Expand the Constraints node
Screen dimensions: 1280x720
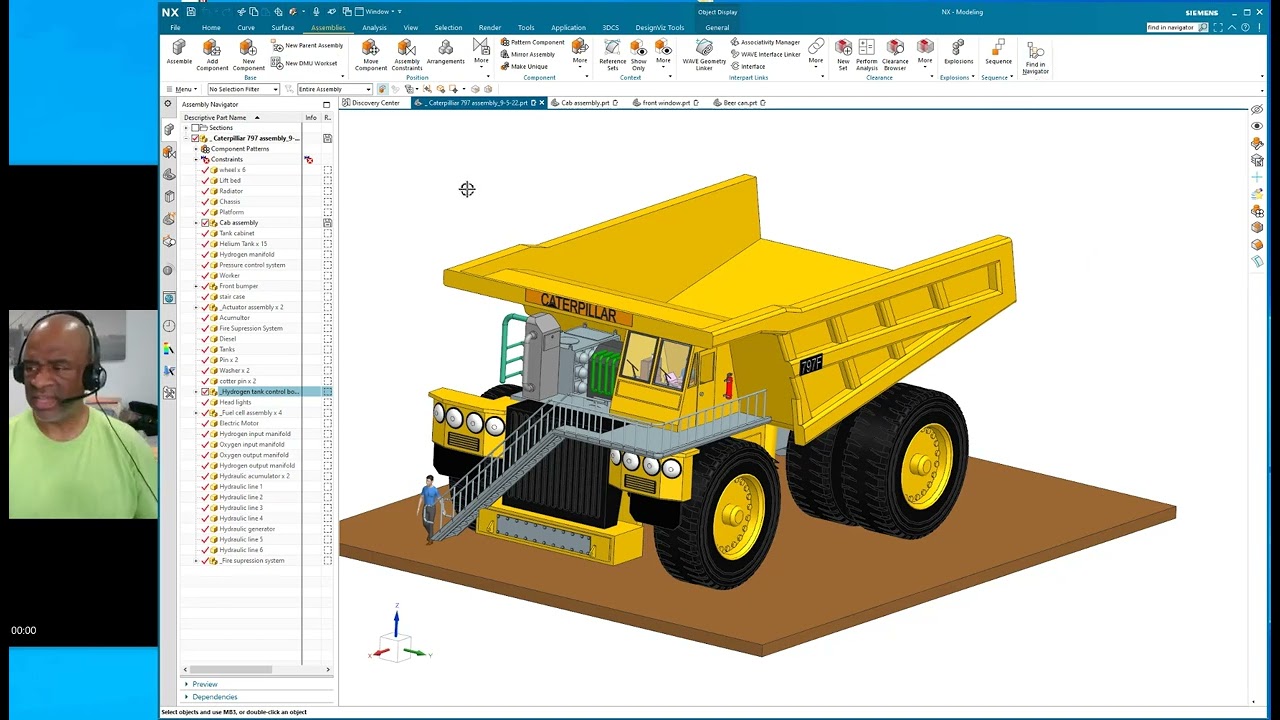[x=196, y=160]
